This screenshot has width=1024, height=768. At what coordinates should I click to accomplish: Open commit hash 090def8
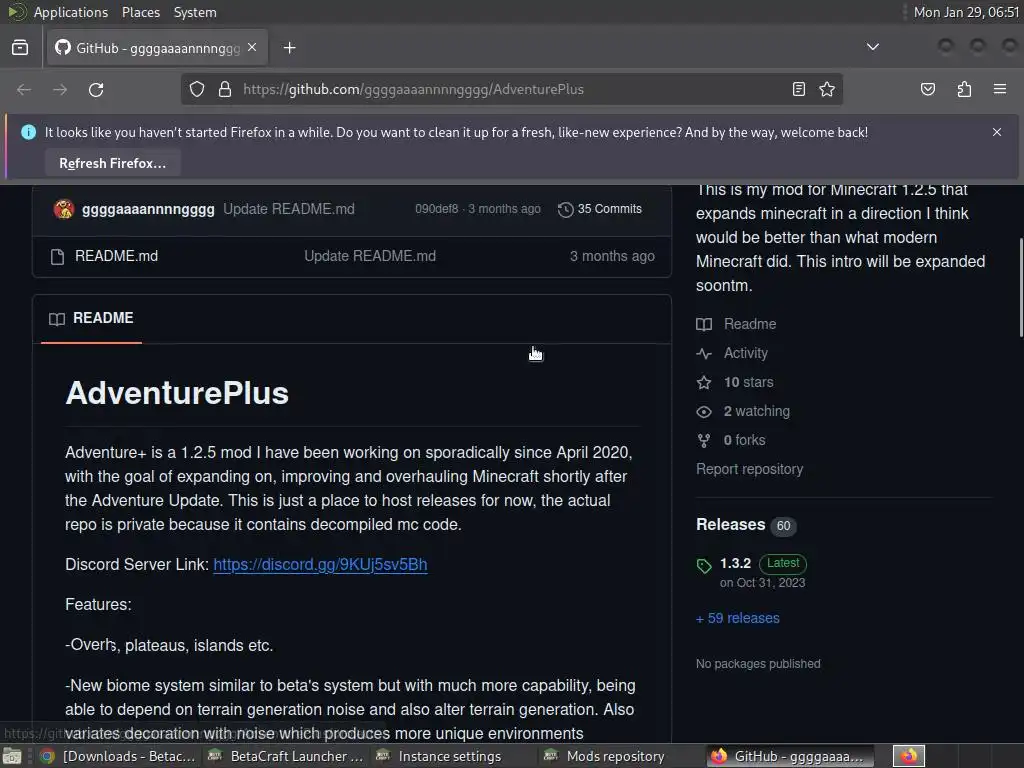point(436,209)
